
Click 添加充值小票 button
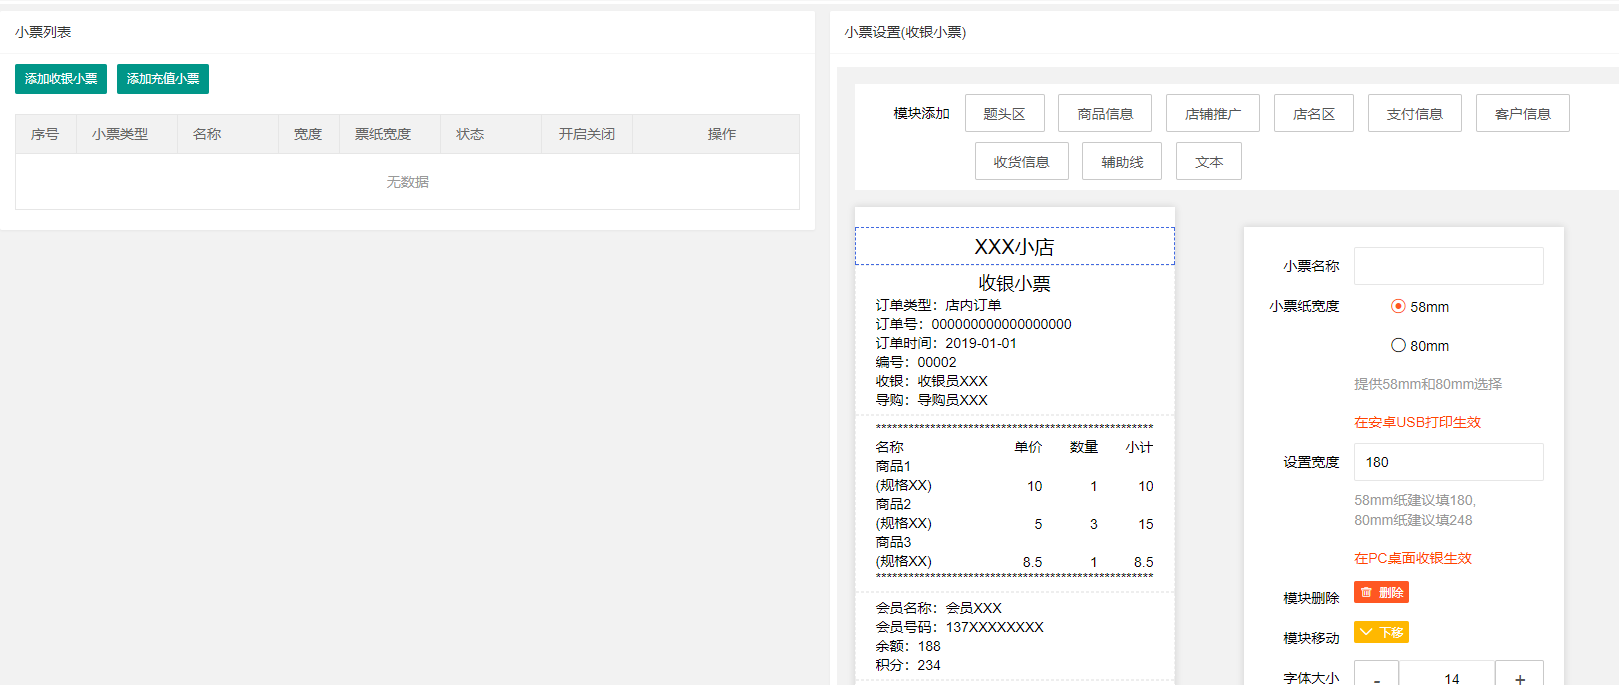(x=163, y=79)
